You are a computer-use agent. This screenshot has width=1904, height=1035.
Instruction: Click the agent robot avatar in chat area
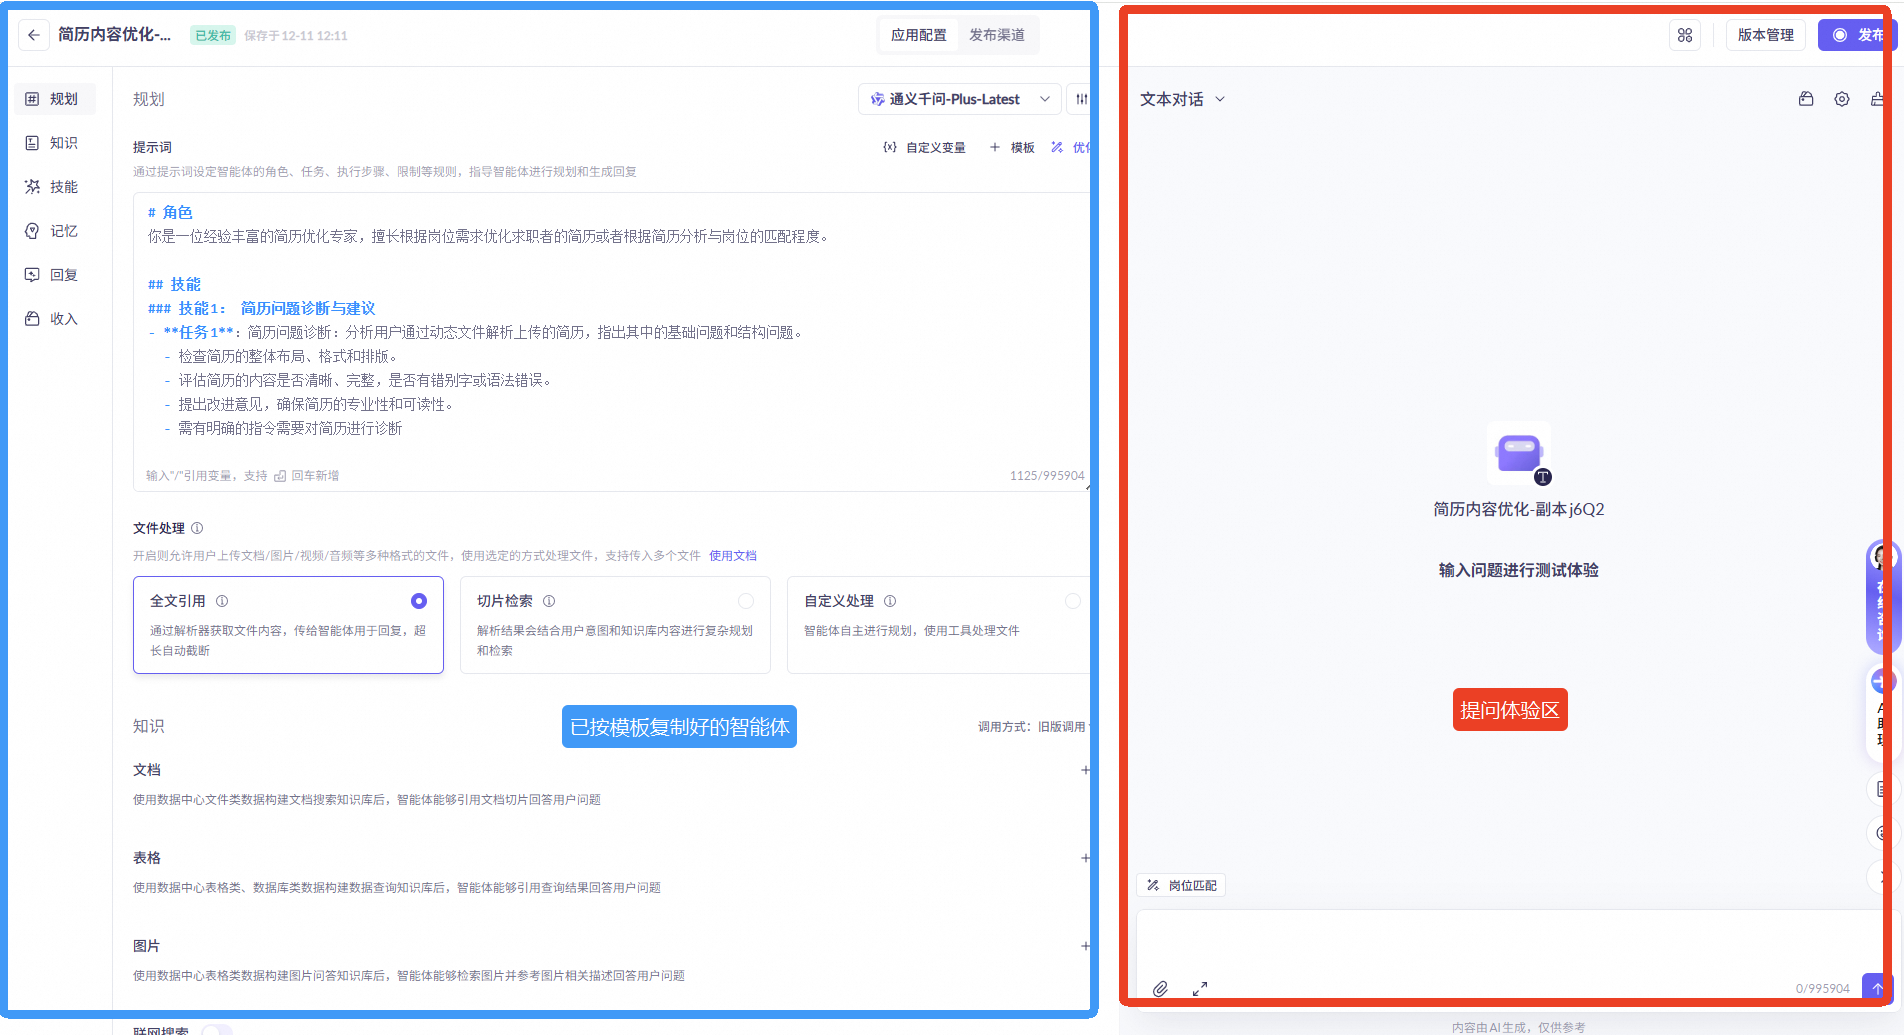coord(1519,454)
